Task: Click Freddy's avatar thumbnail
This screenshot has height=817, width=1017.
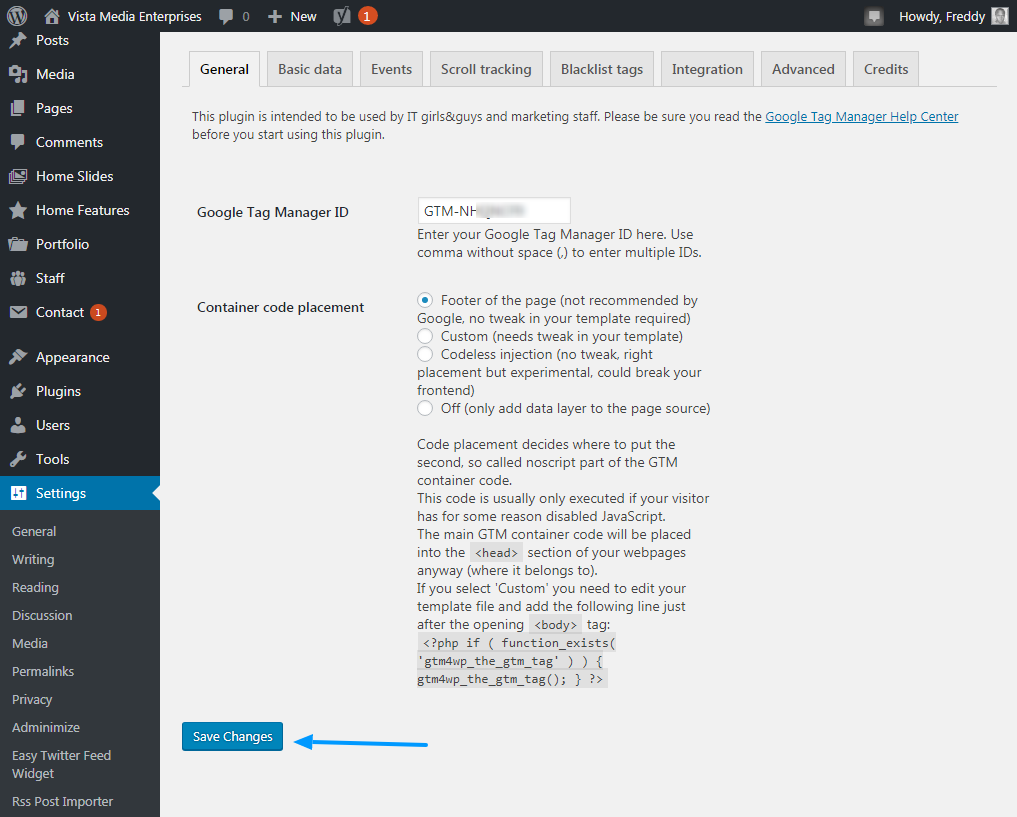Action: 1000,16
